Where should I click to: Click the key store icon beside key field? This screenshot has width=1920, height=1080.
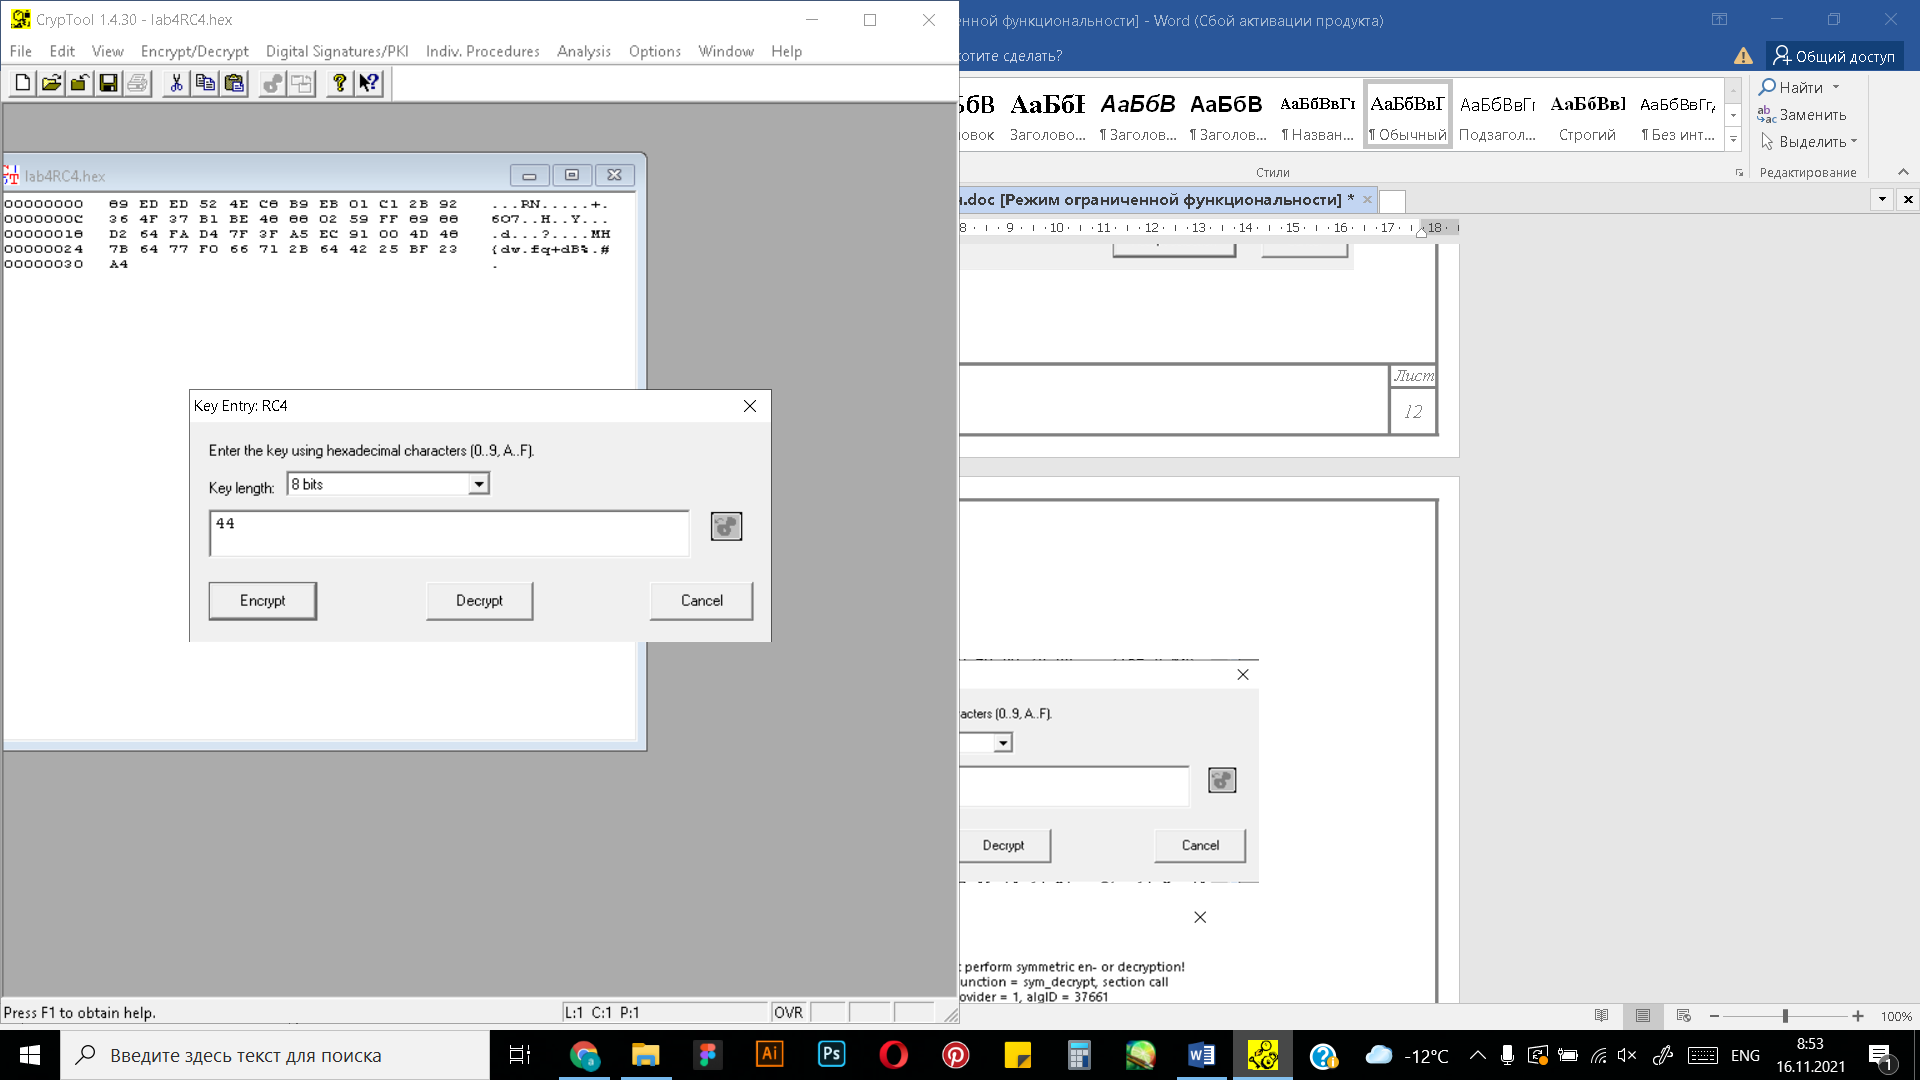726,526
